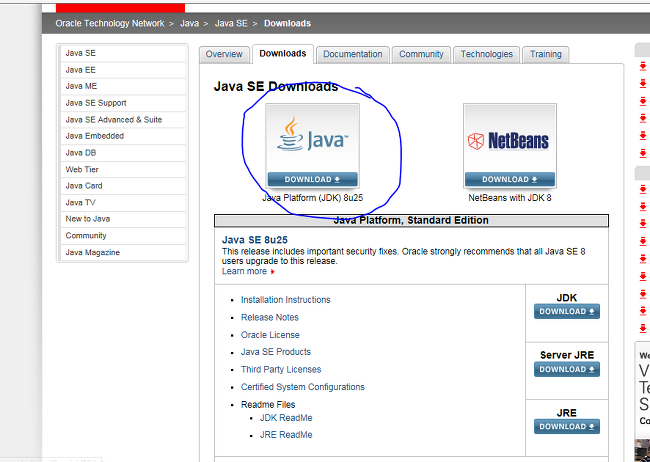Click the Java SE breadcrumb link
The height and width of the screenshot is (462, 650).
tap(231, 24)
